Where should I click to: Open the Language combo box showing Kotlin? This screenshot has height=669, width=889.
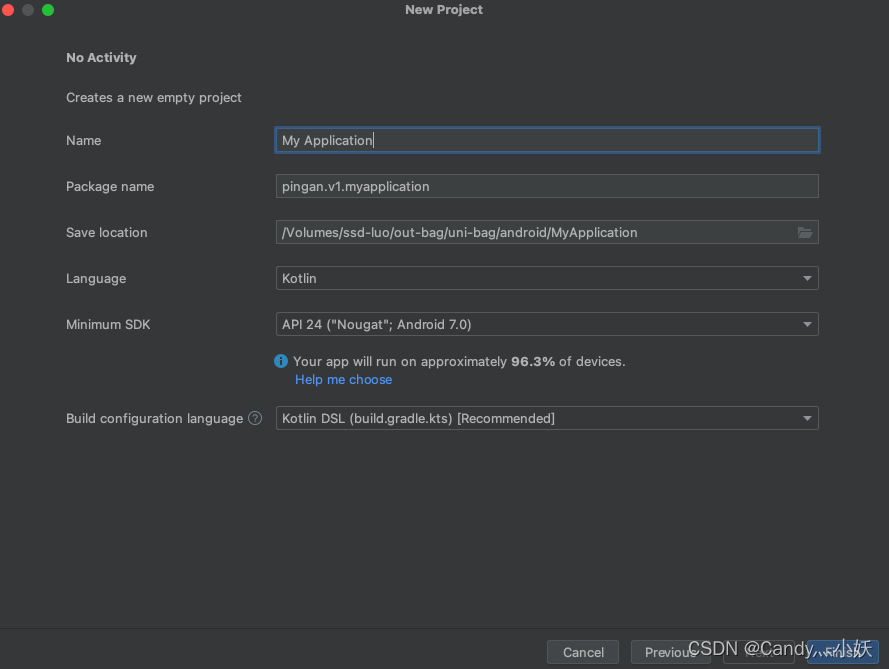click(547, 278)
